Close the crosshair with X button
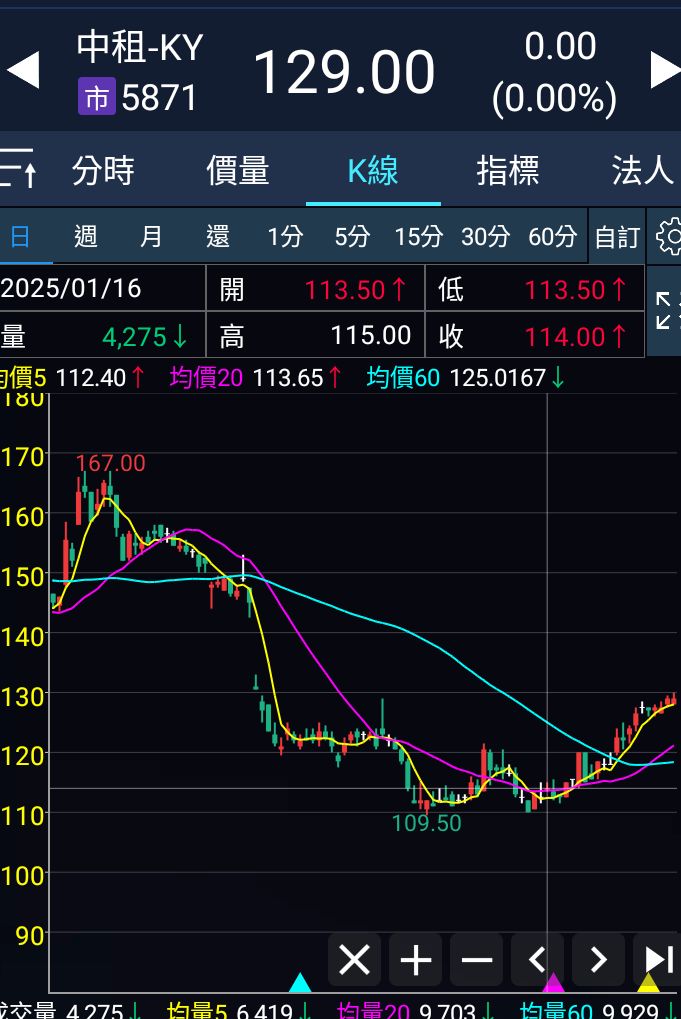This screenshot has height=1019, width=681. (354, 961)
